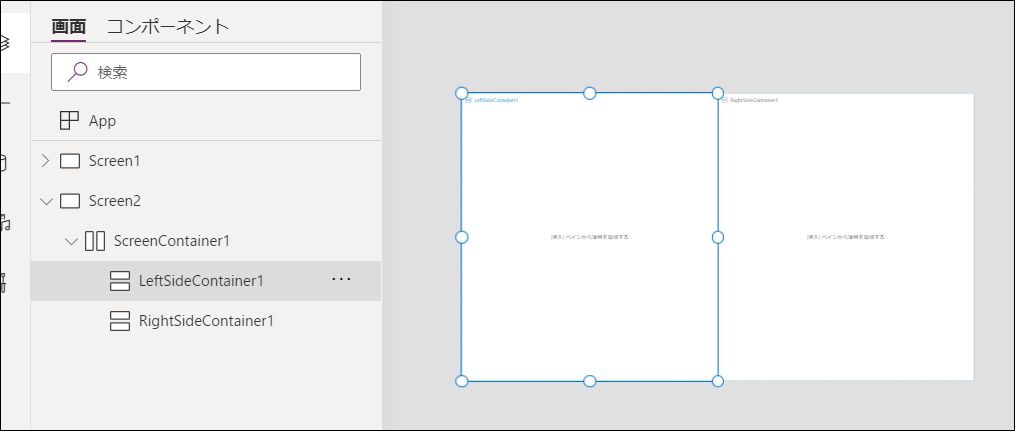Click the App grid icon
The height and width of the screenshot is (431, 1015).
(x=69, y=121)
